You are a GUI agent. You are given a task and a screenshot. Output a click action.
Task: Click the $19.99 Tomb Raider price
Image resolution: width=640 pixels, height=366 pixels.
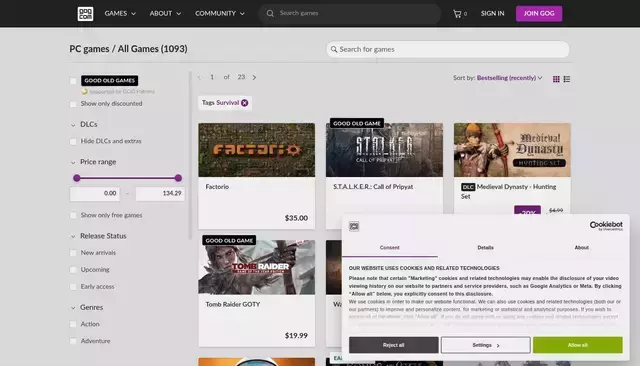point(296,336)
